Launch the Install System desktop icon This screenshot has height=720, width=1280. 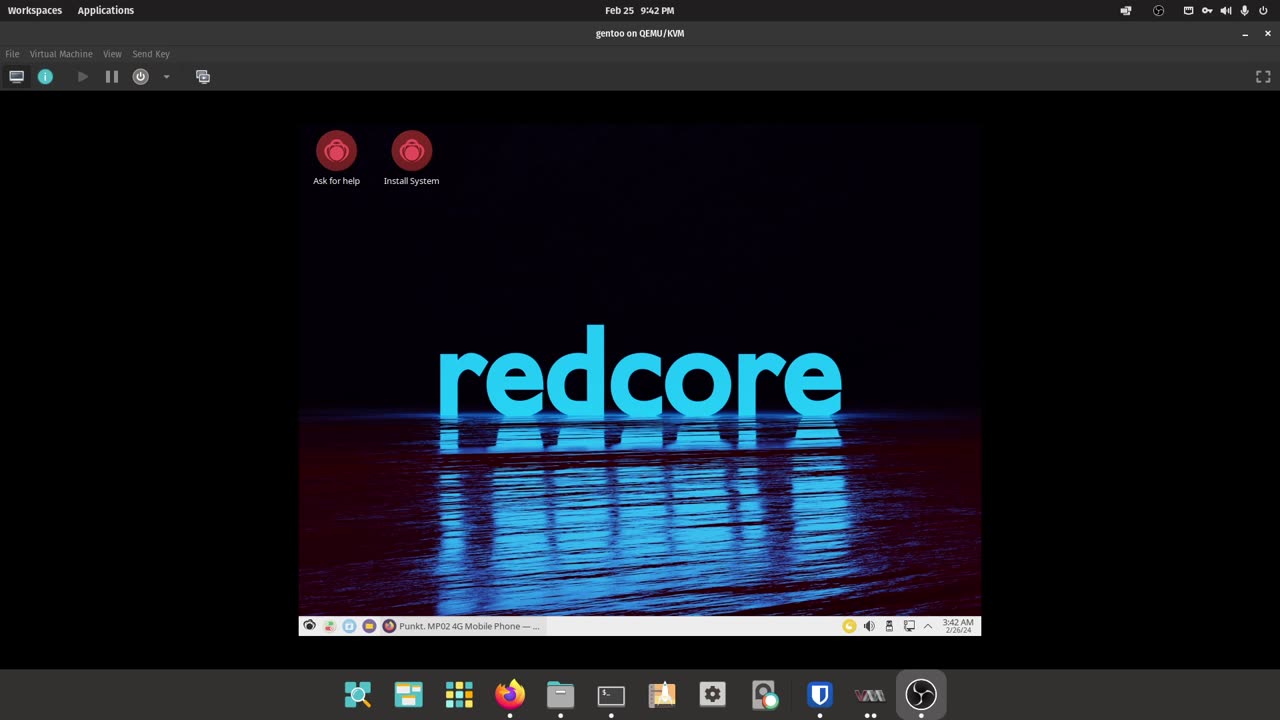(x=411, y=158)
